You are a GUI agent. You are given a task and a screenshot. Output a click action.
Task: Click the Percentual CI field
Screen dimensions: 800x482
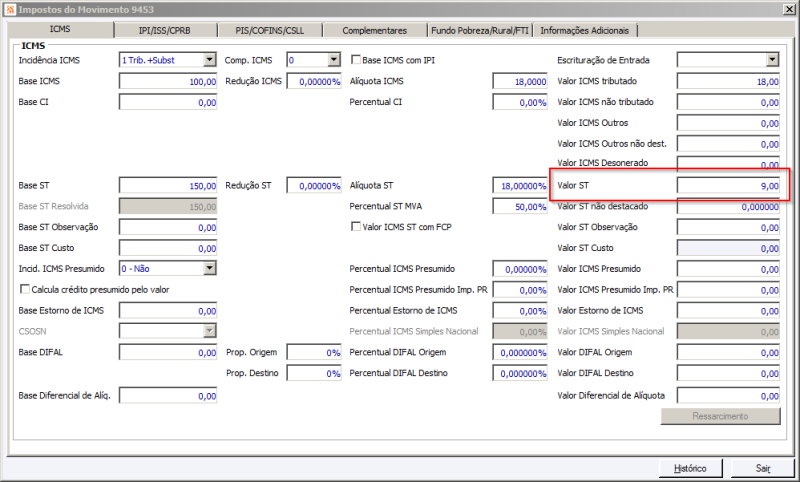pos(520,102)
